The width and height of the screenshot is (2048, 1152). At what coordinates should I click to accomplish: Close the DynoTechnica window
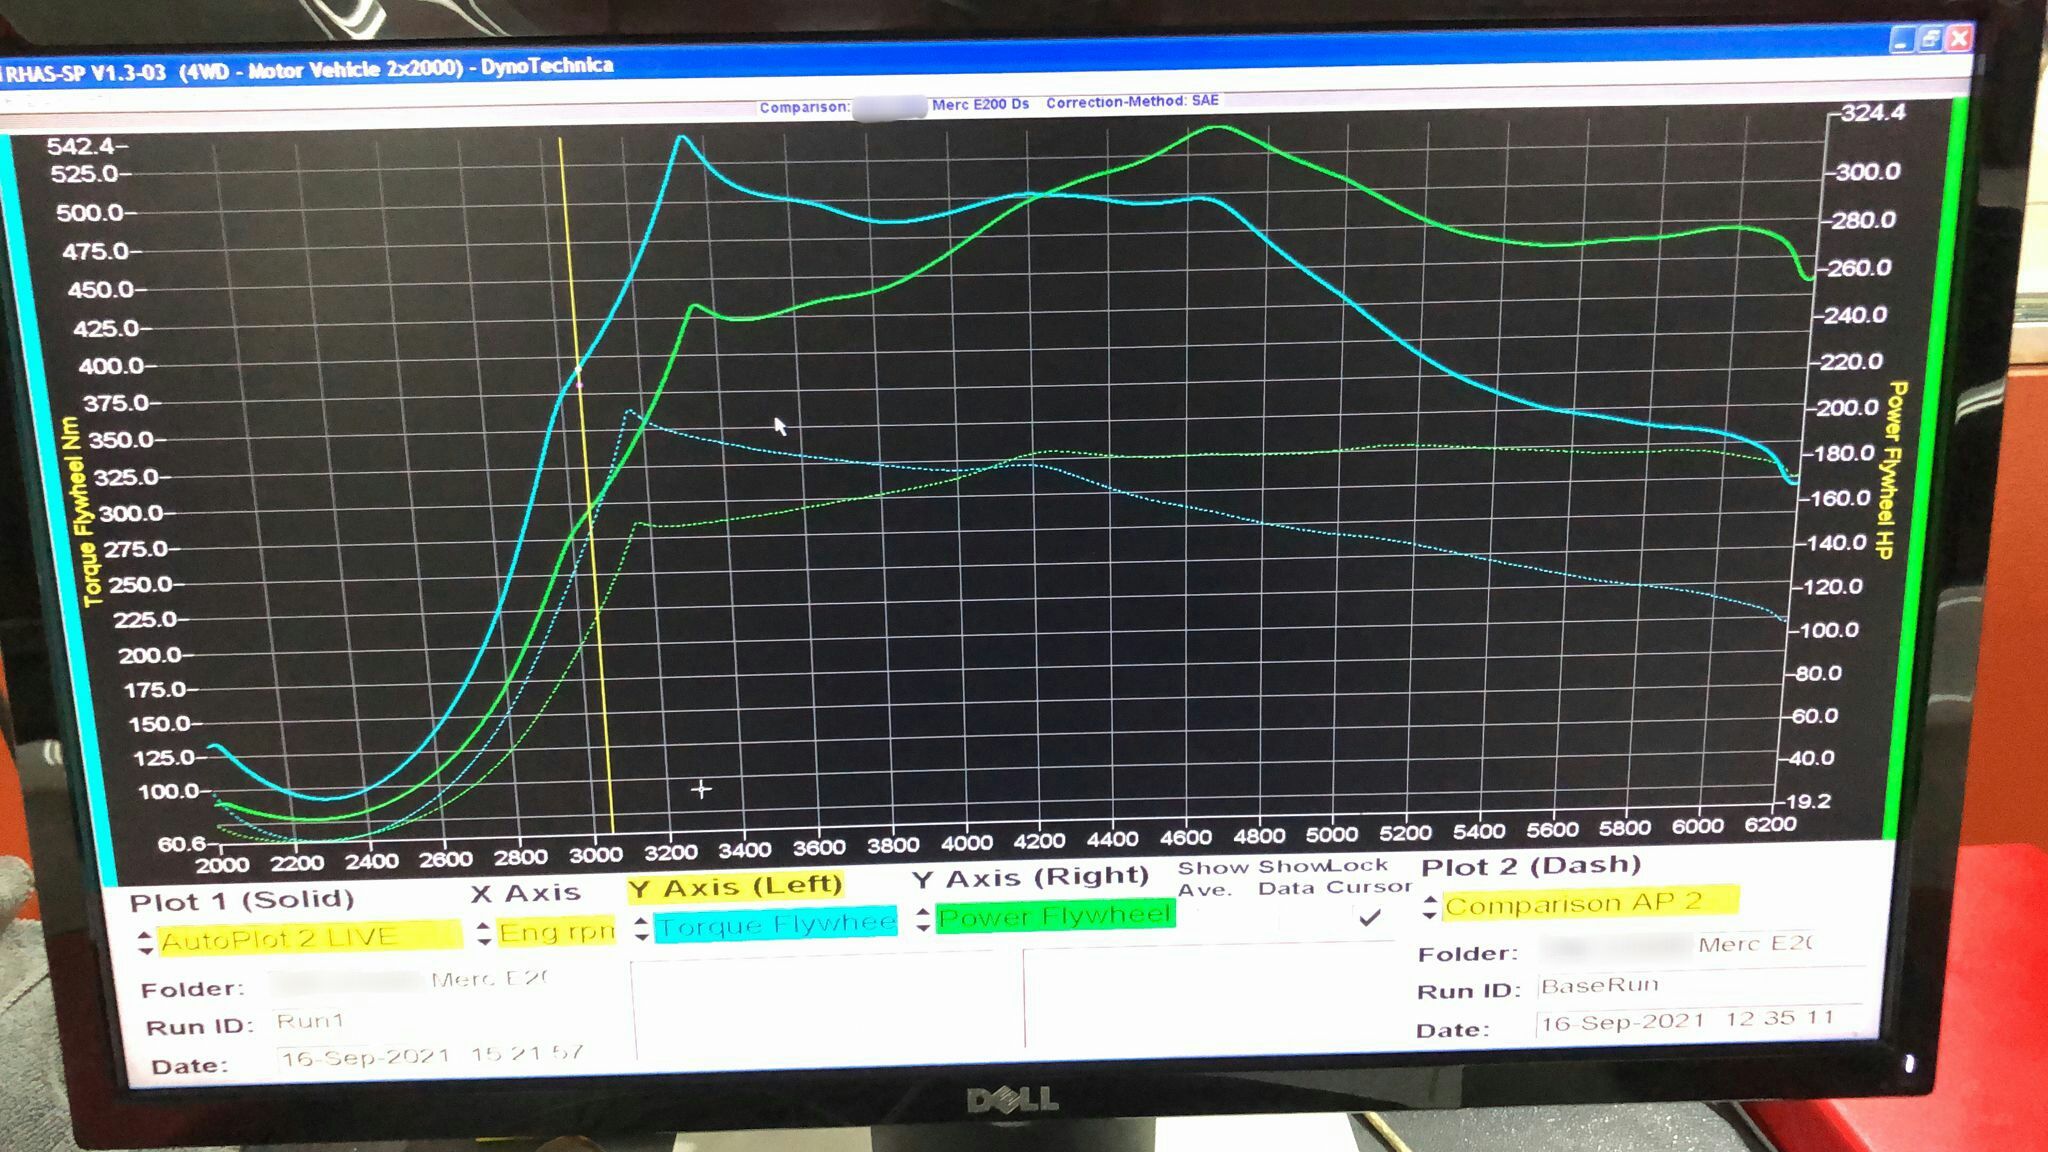(x=1960, y=38)
